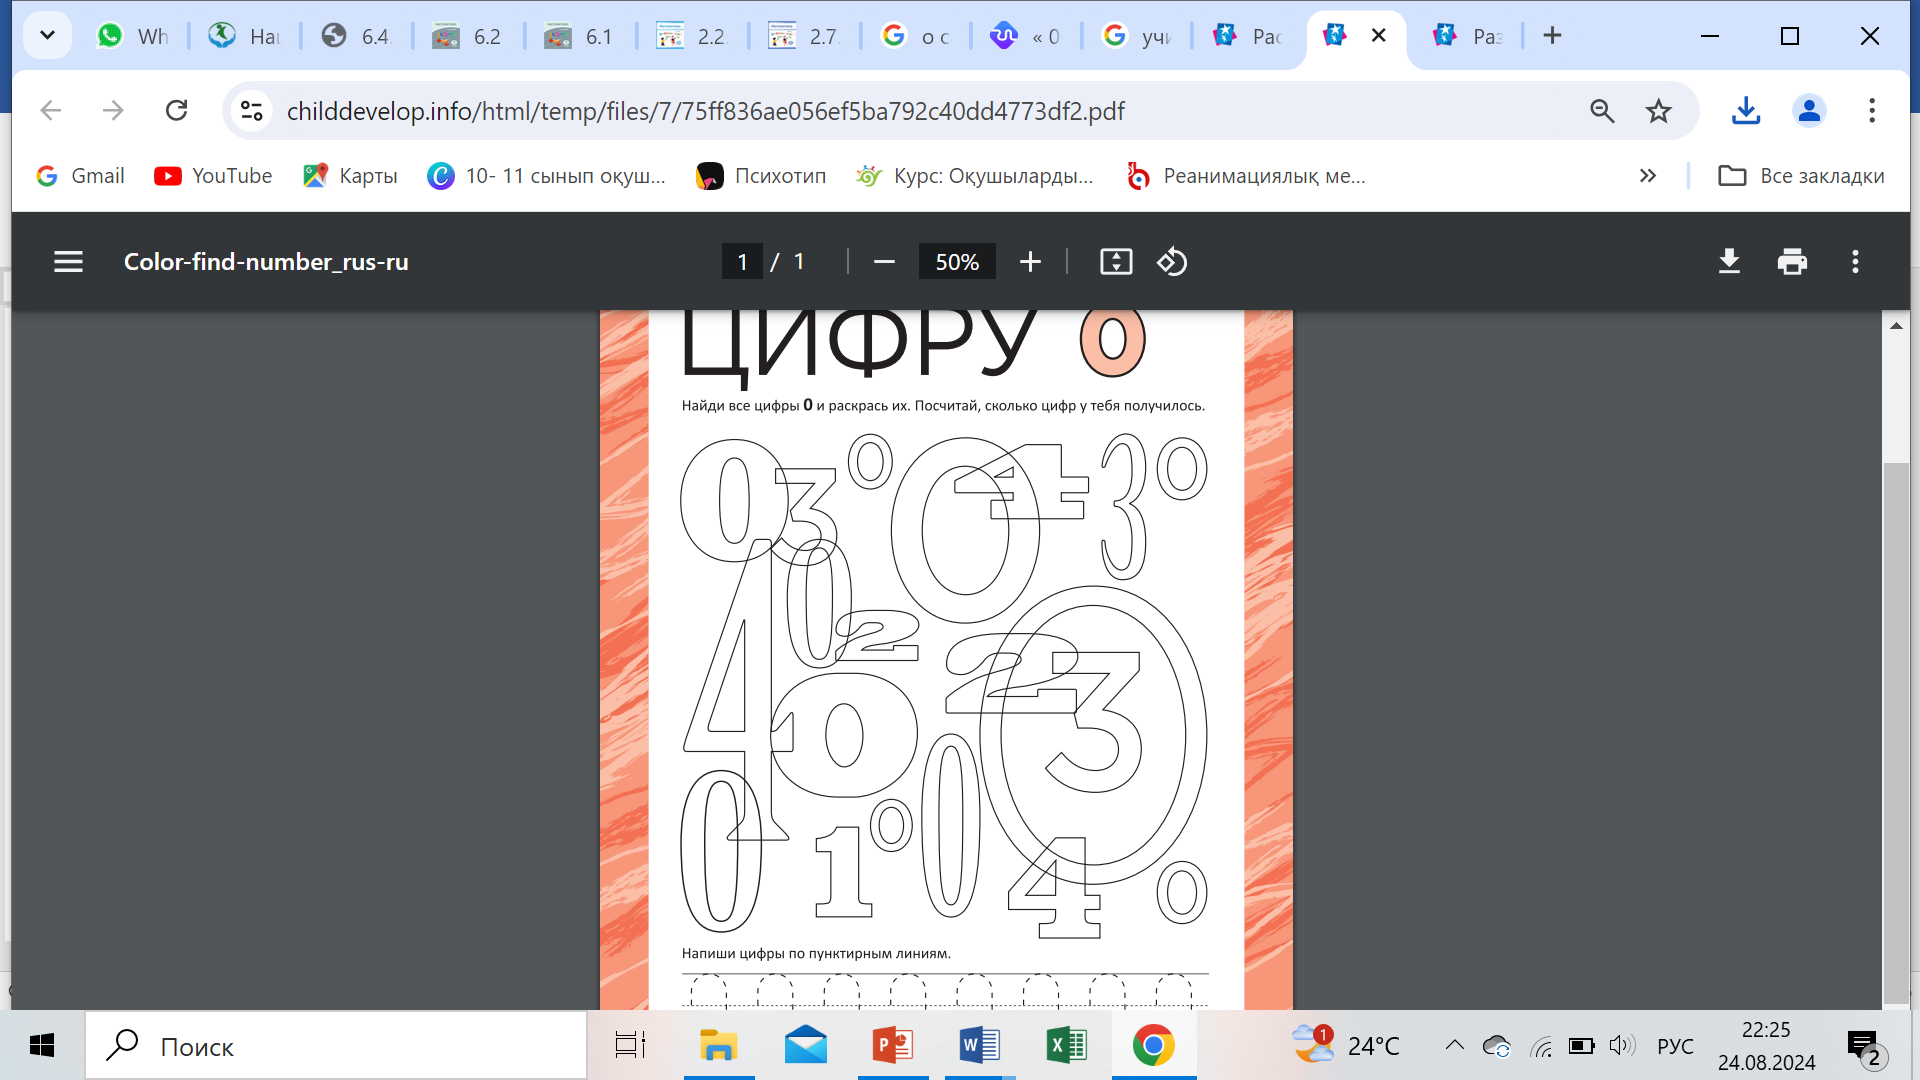Switch input language РУС in taskbar
Viewport: 1920px width, 1080px height.
1675,1046
